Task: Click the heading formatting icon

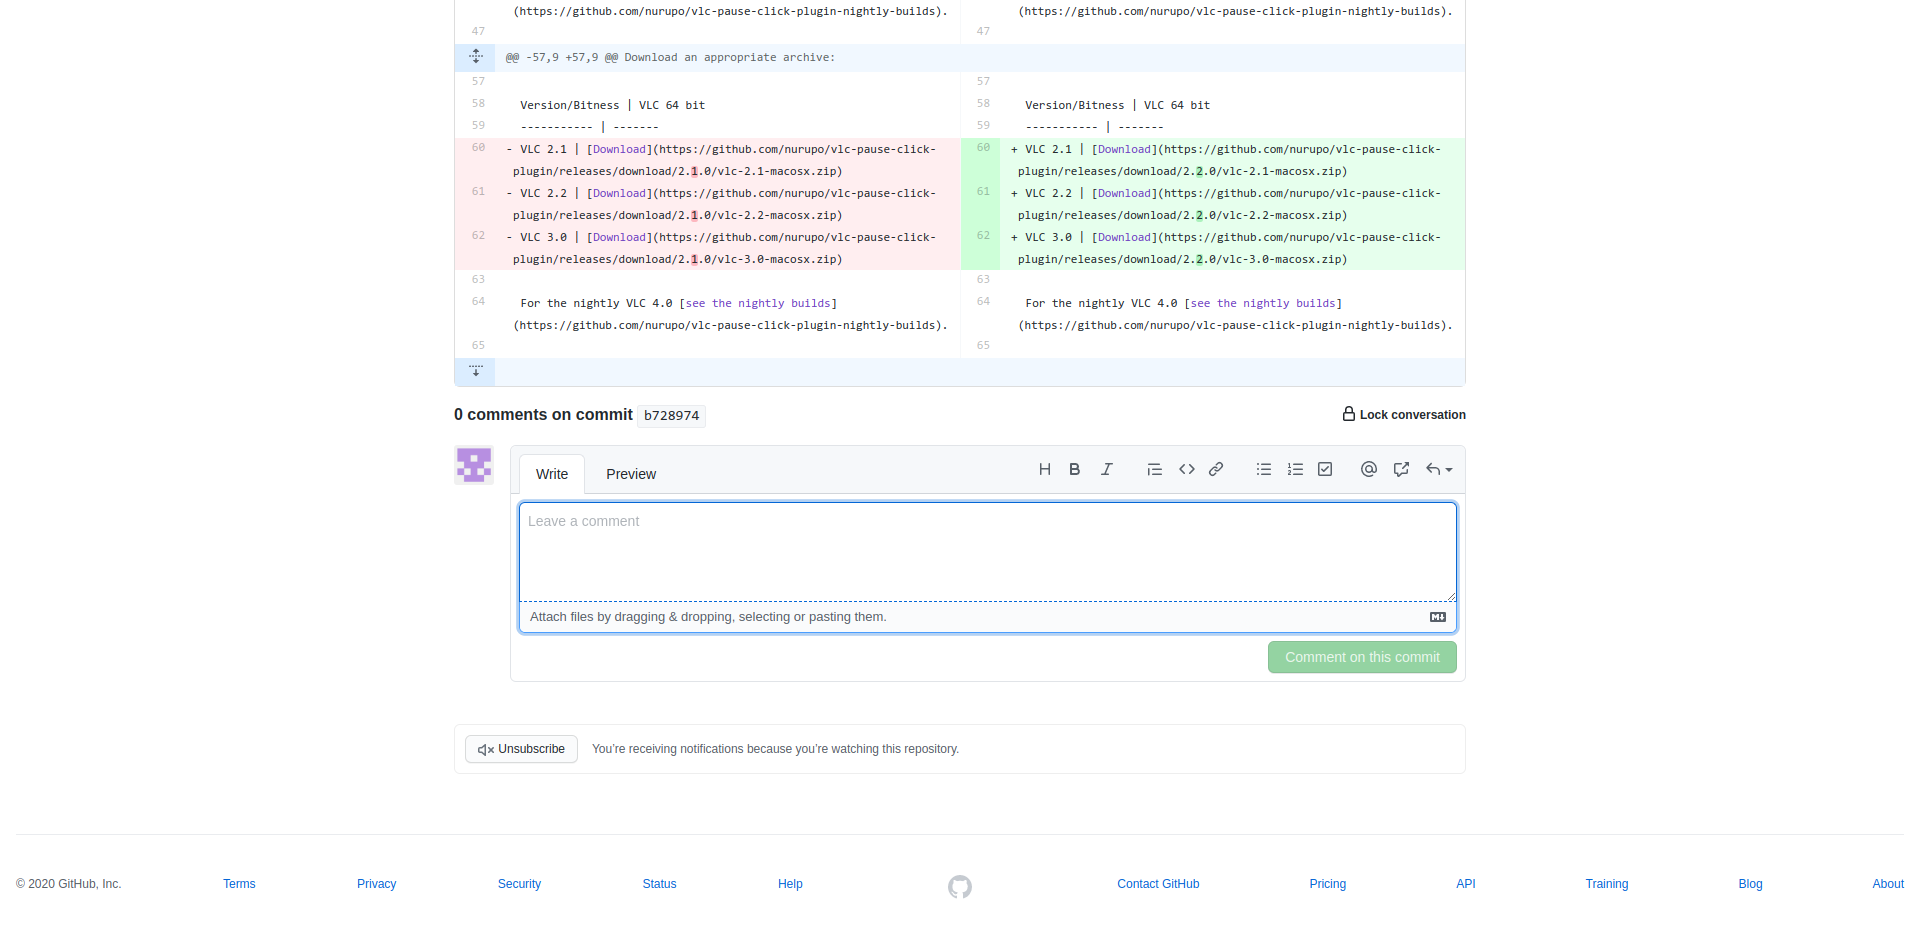Action: pos(1044,469)
